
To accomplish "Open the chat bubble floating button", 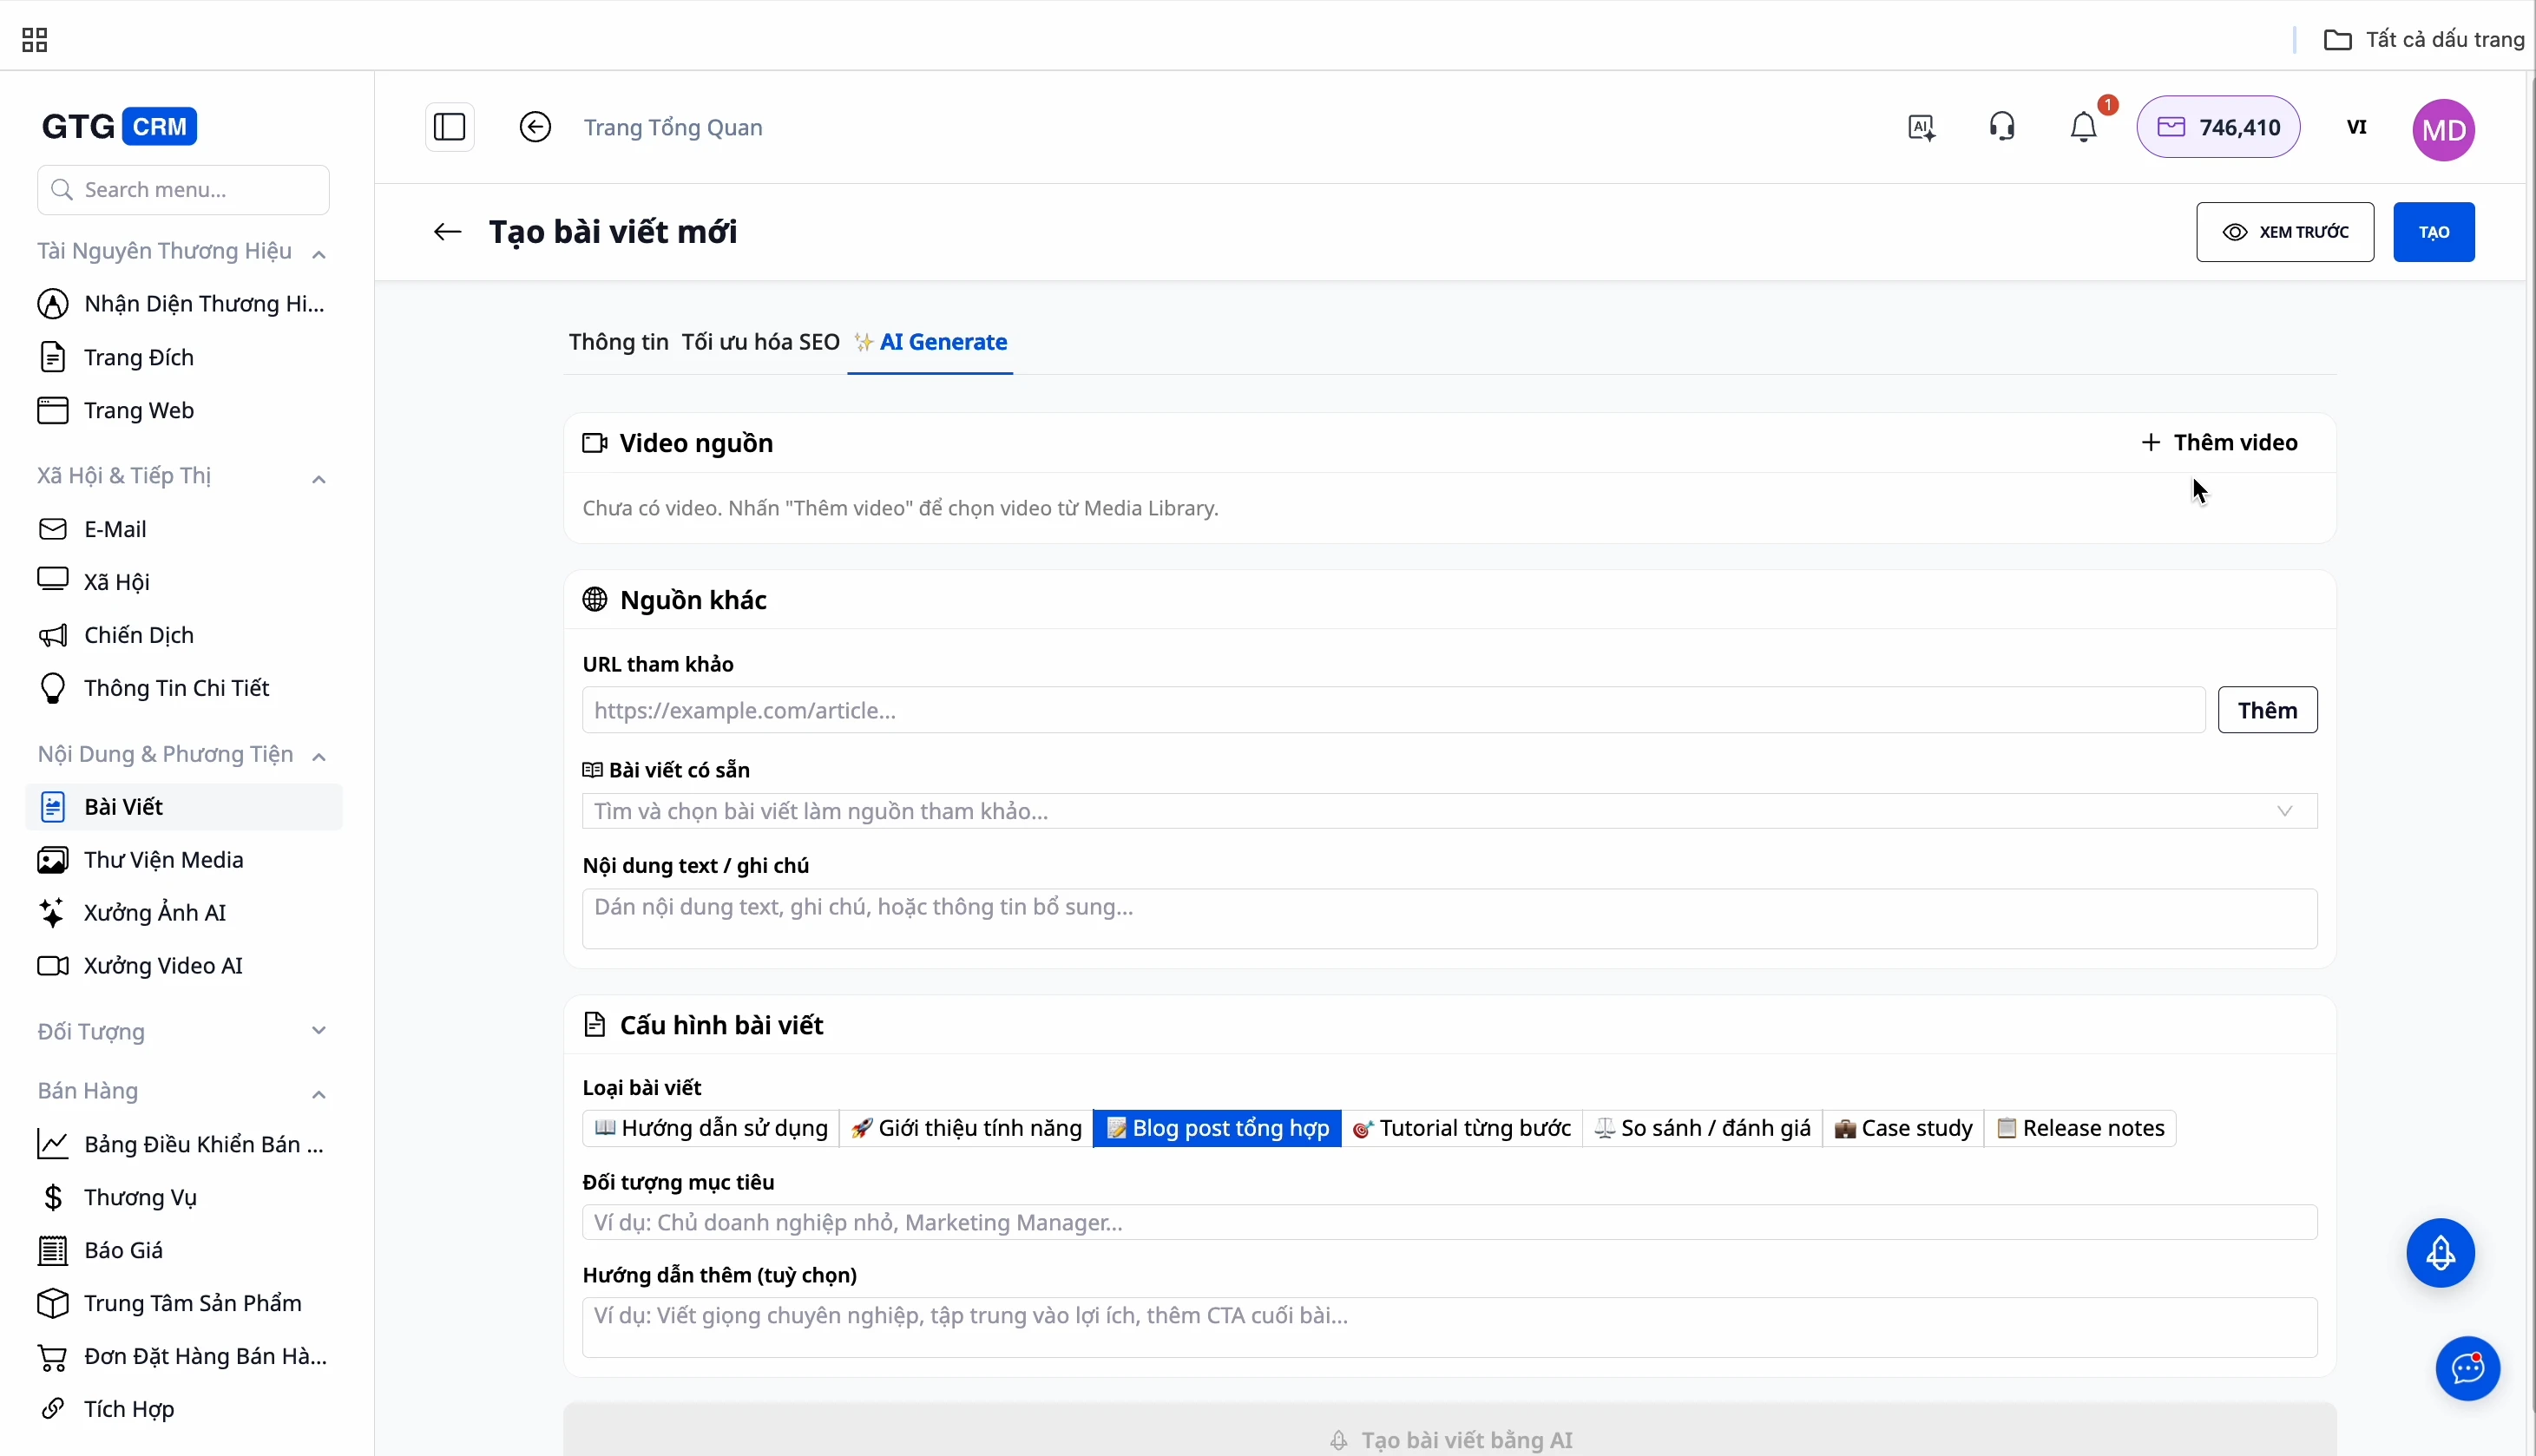I will coord(2467,1368).
